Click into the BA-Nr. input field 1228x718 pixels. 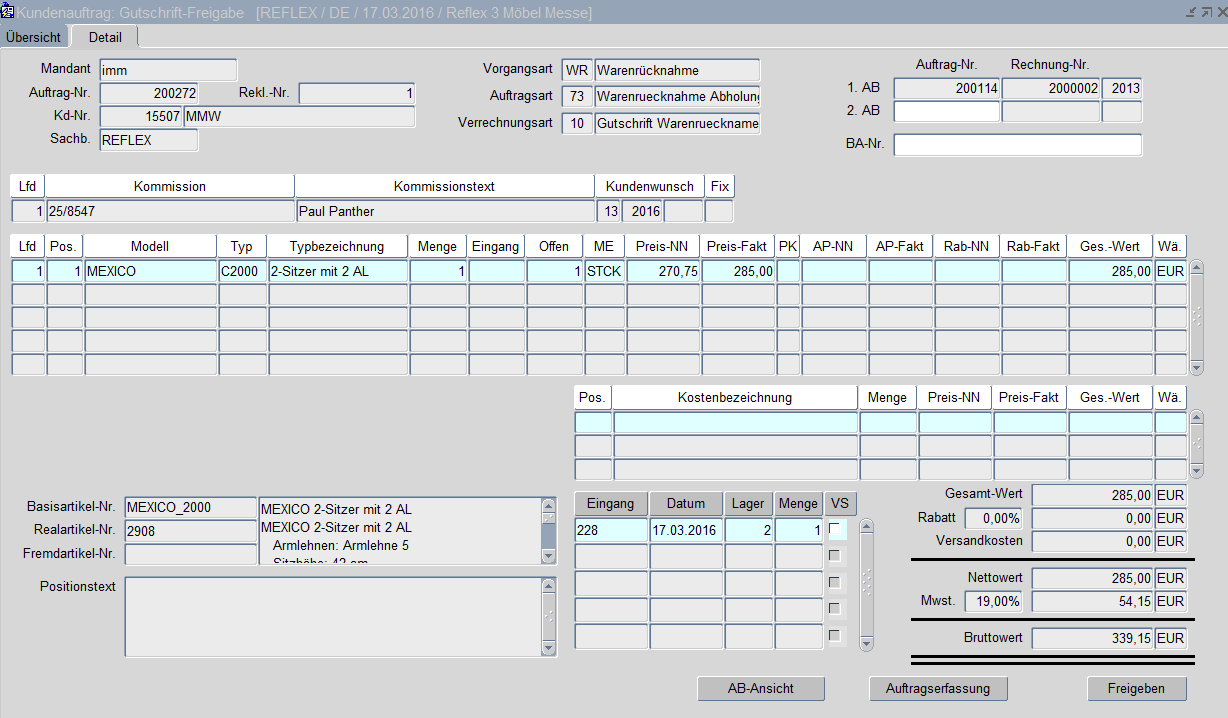click(1017, 145)
